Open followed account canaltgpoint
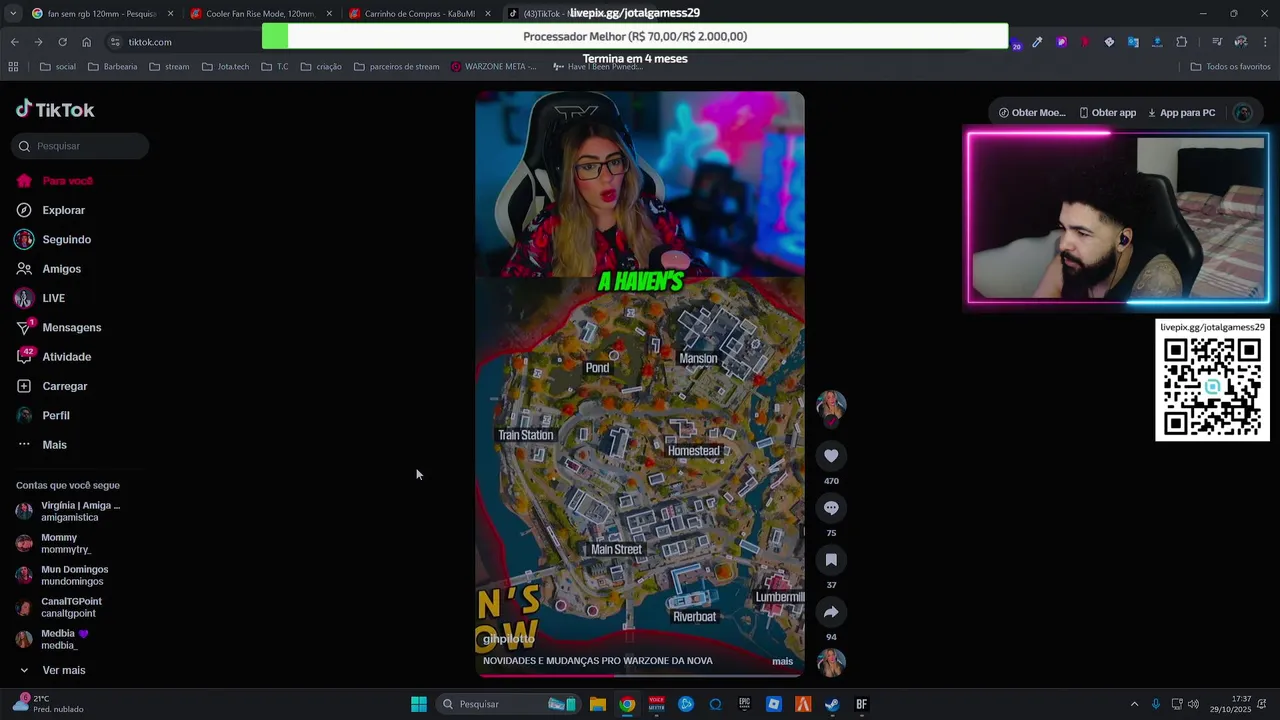Image resolution: width=1280 pixels, height=720 pixels. [x=59, y=607]
